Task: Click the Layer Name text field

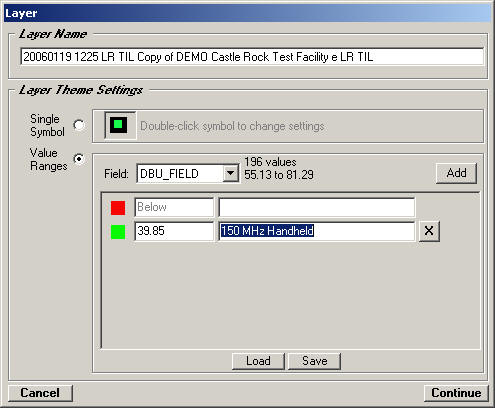Action: 252,57
